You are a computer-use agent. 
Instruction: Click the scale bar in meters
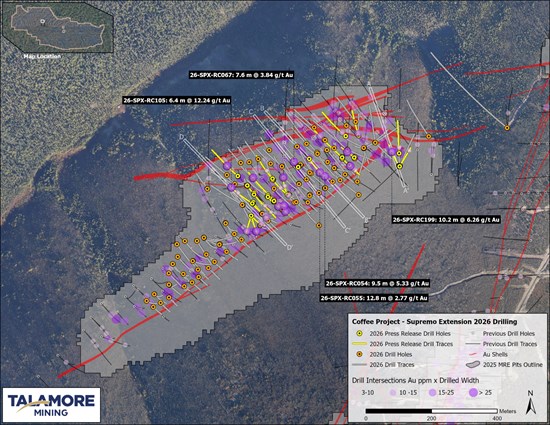tap(431, 411)
